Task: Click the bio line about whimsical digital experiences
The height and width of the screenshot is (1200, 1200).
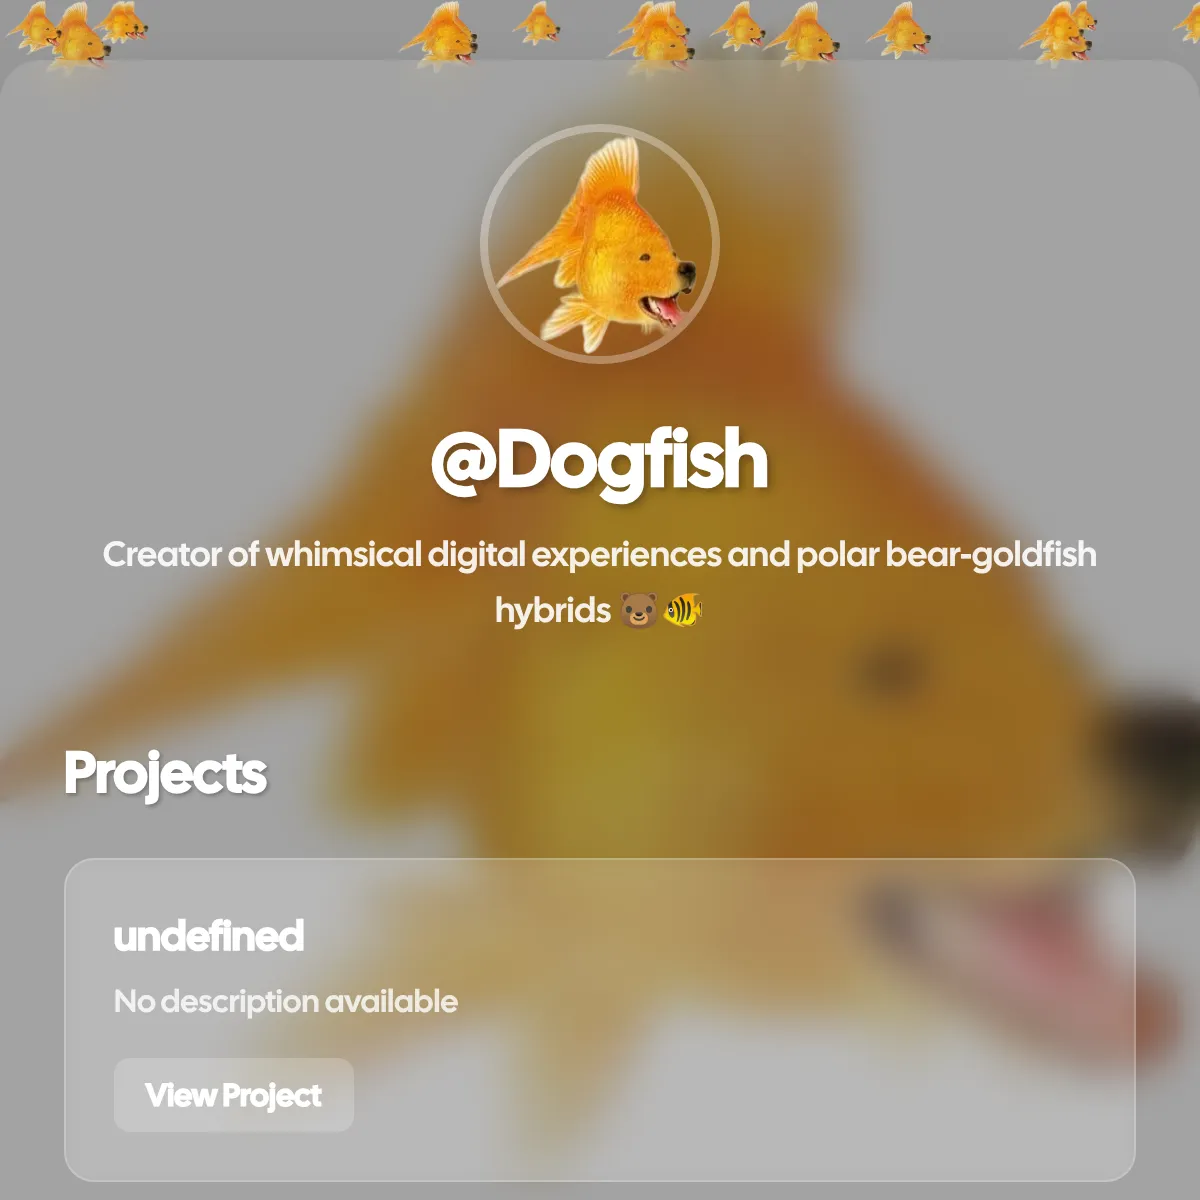Action: [600, 554]
